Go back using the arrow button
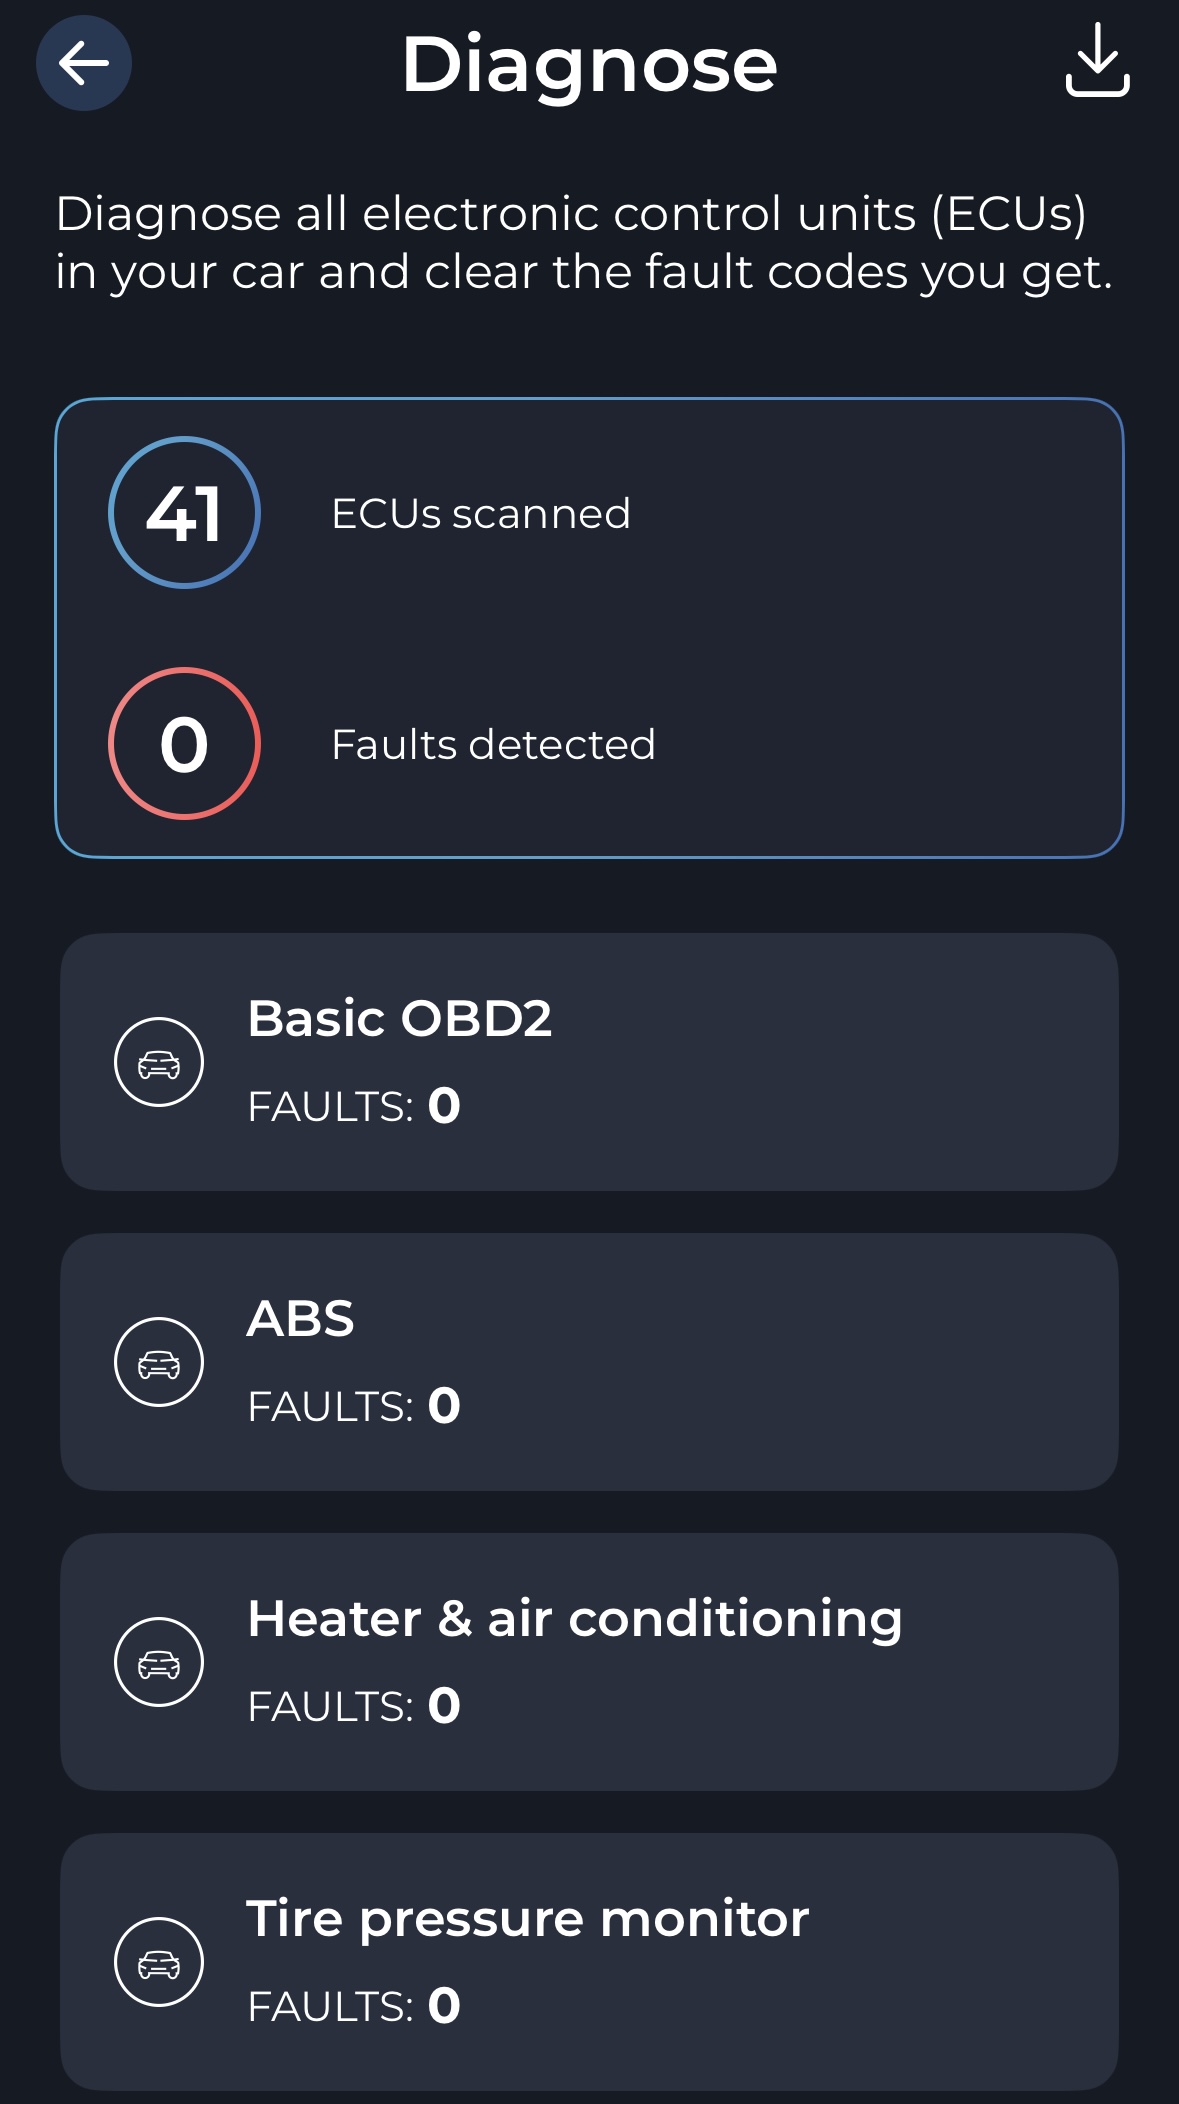 [84, 63]
